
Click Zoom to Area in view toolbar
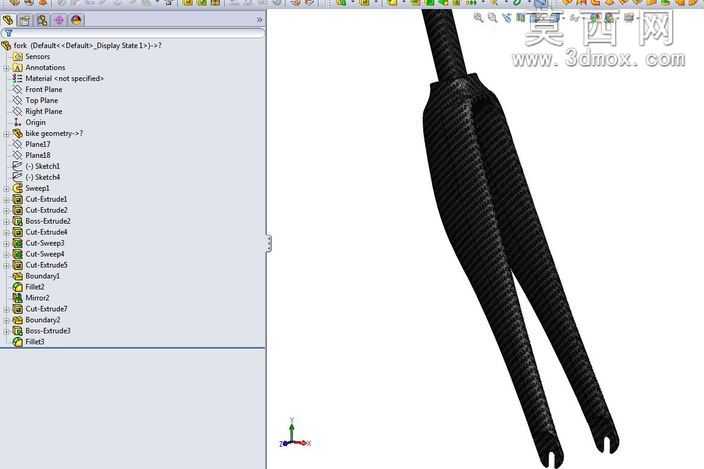(493, 18)
